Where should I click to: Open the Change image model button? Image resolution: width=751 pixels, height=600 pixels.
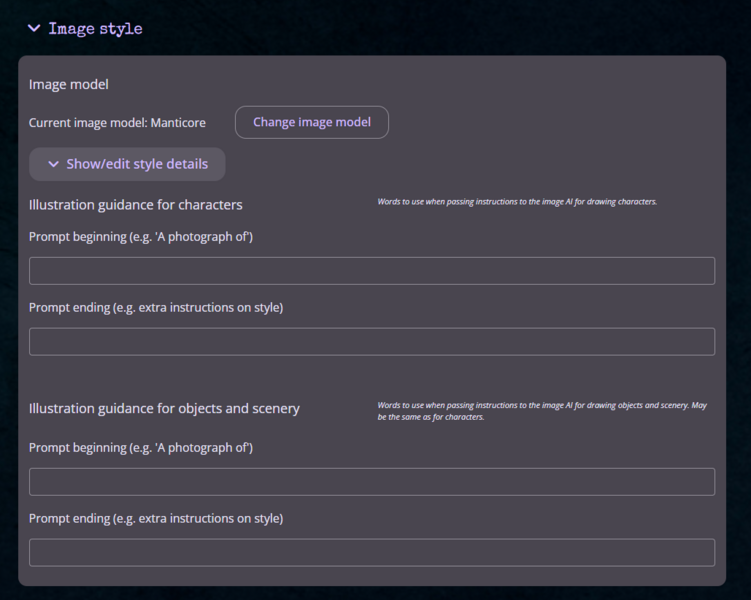tap(312, 122)
